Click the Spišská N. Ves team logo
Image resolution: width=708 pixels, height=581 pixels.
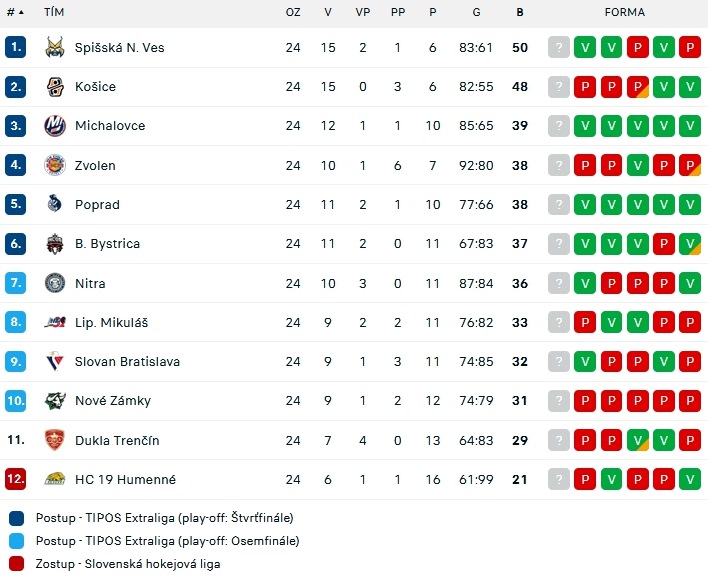[x=55, y=47]
